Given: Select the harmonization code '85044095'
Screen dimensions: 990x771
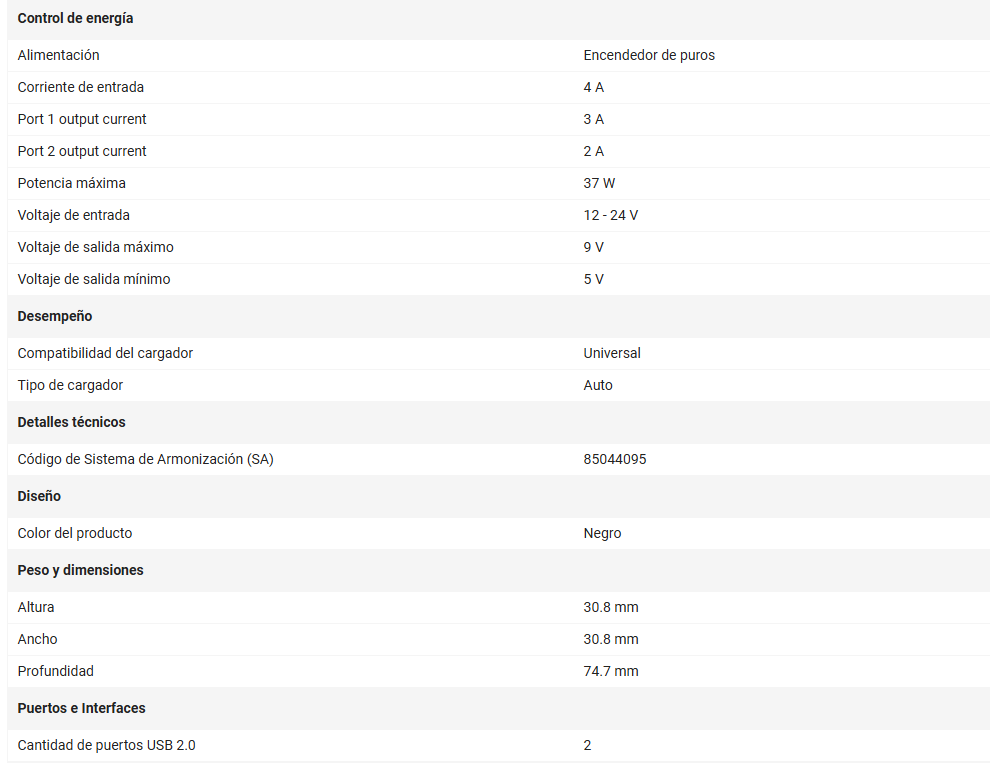Looking at the screenshot, I should (615, 459).
